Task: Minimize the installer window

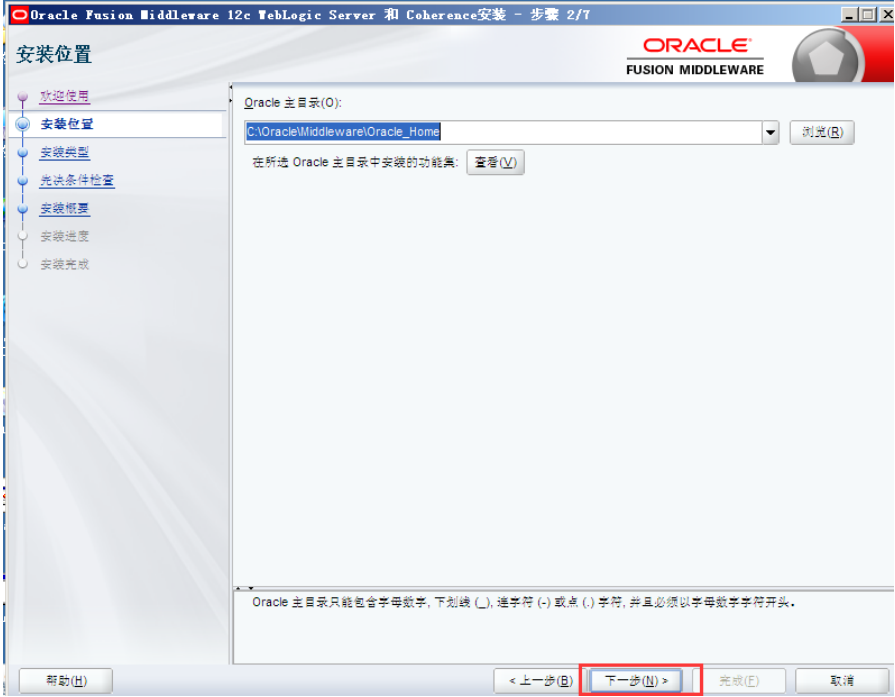Action: [849, 15]
